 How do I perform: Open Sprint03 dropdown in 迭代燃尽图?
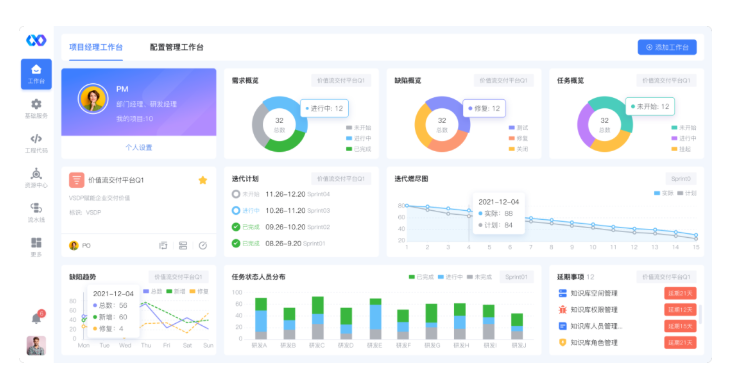tap(681, 179)
